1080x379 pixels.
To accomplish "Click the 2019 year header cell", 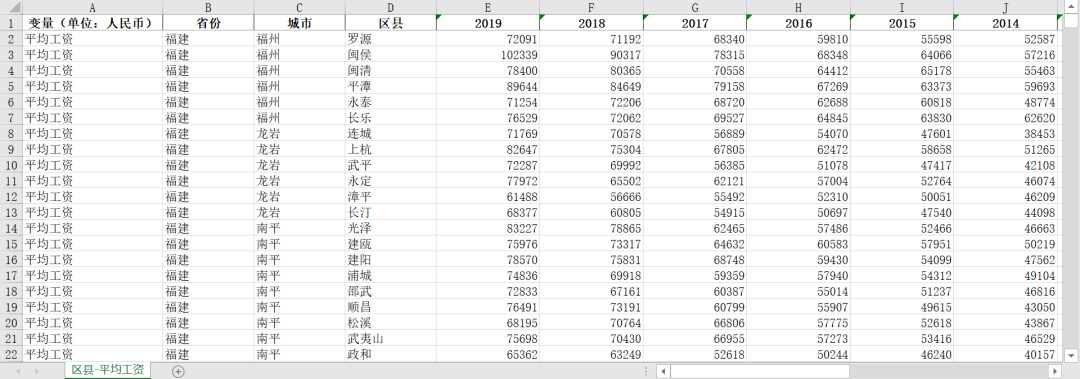I will tap(488, 23).
